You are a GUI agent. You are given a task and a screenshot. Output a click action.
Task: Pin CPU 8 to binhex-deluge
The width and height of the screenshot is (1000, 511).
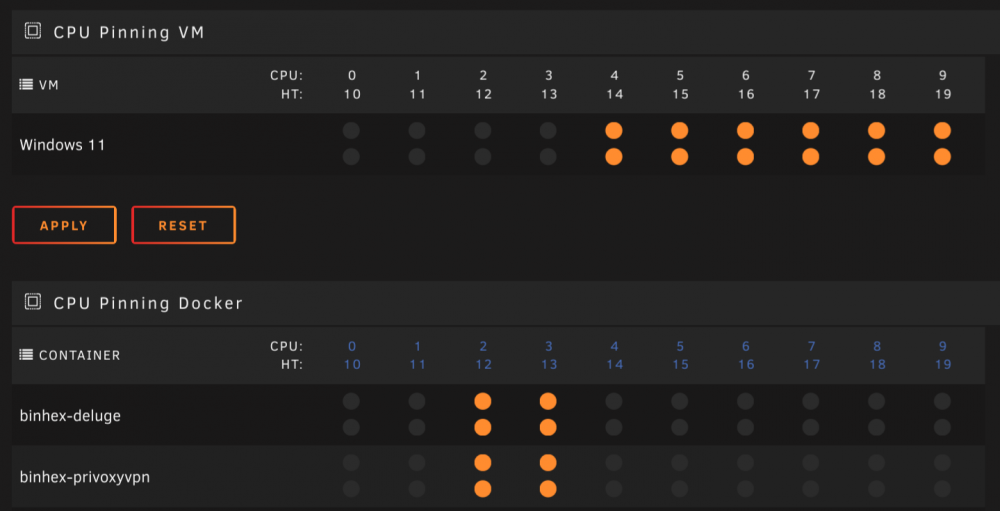click(877, 401)
